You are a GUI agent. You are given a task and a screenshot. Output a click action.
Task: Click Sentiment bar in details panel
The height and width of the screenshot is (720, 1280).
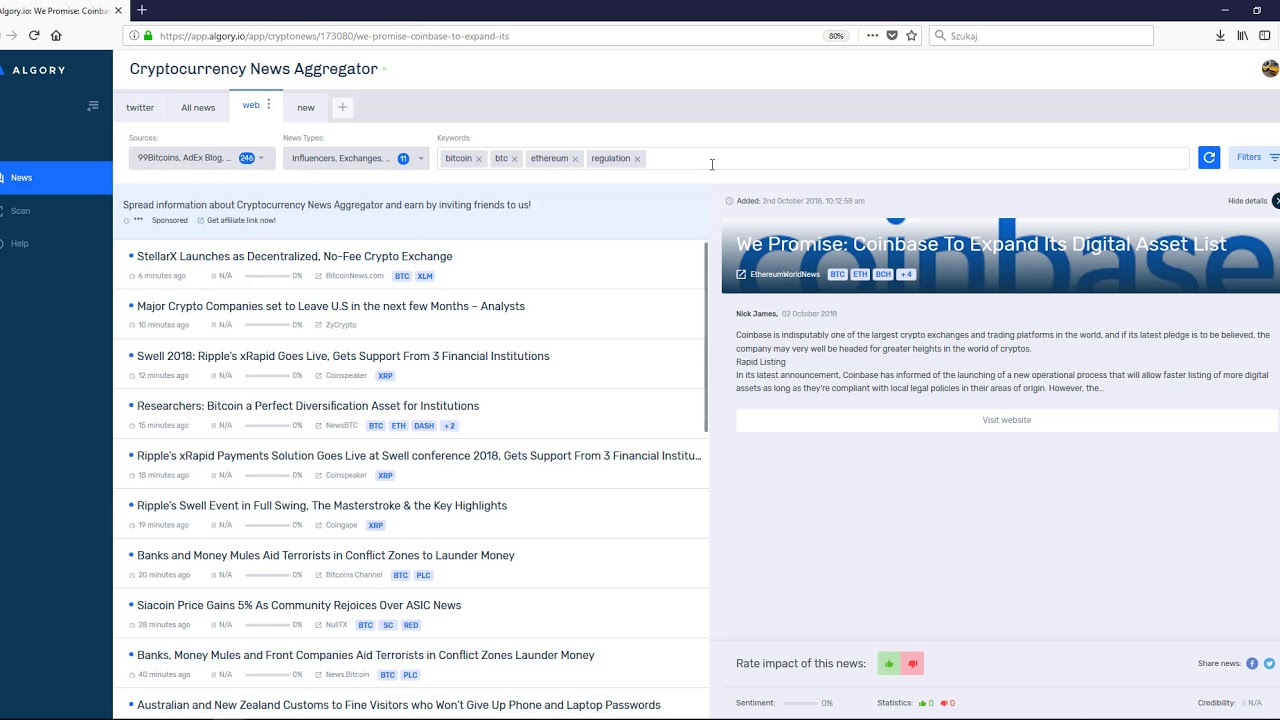[800, 703]
